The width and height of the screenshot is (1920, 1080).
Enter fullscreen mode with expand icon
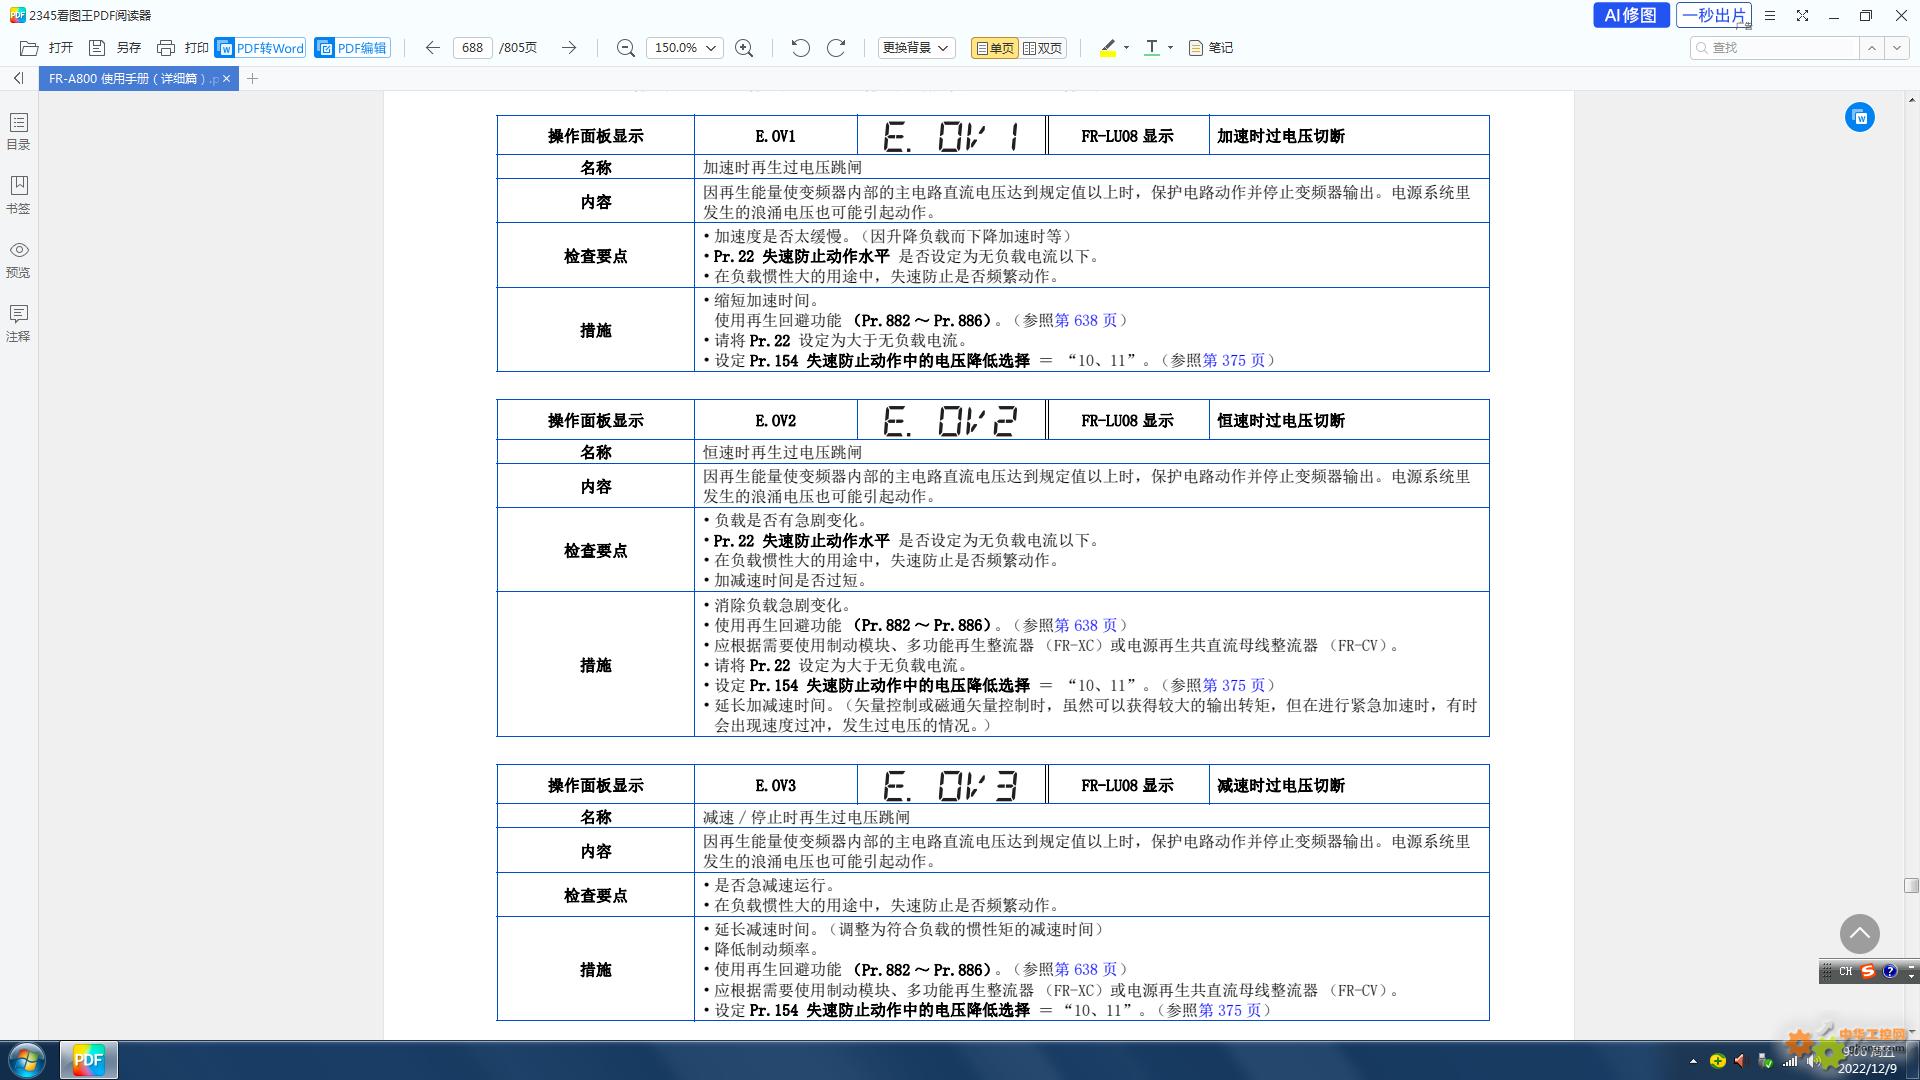pos(1802,16)
